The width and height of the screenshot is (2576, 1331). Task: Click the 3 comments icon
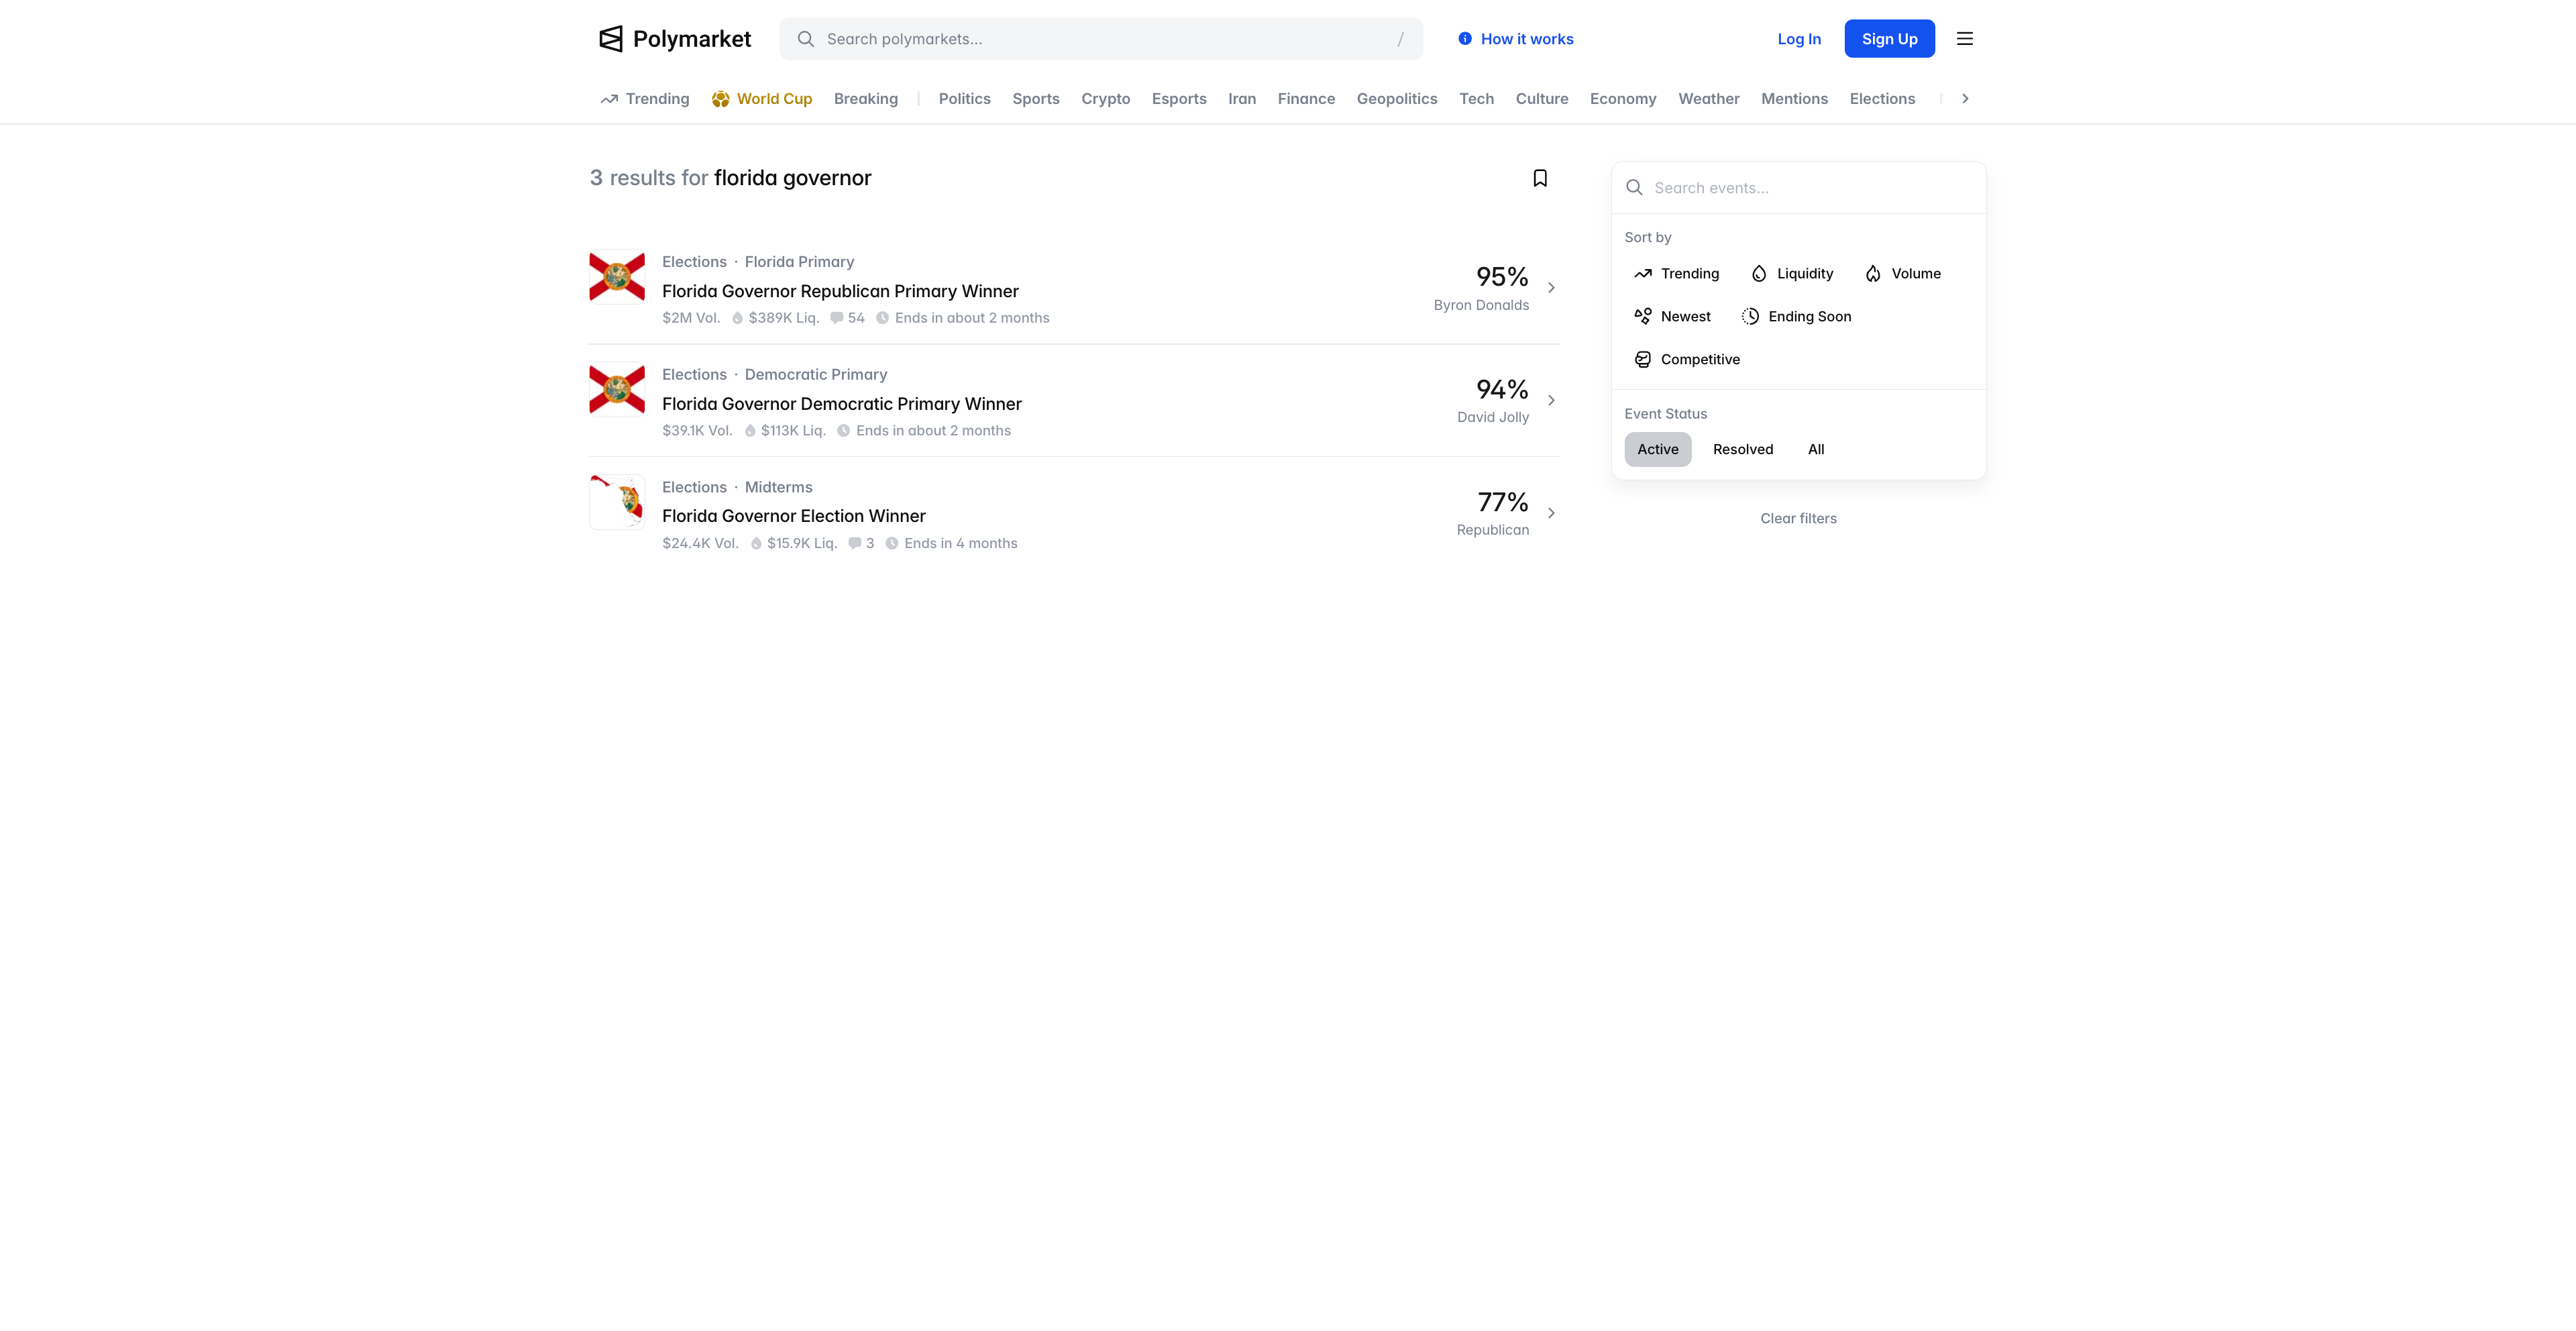854,544
